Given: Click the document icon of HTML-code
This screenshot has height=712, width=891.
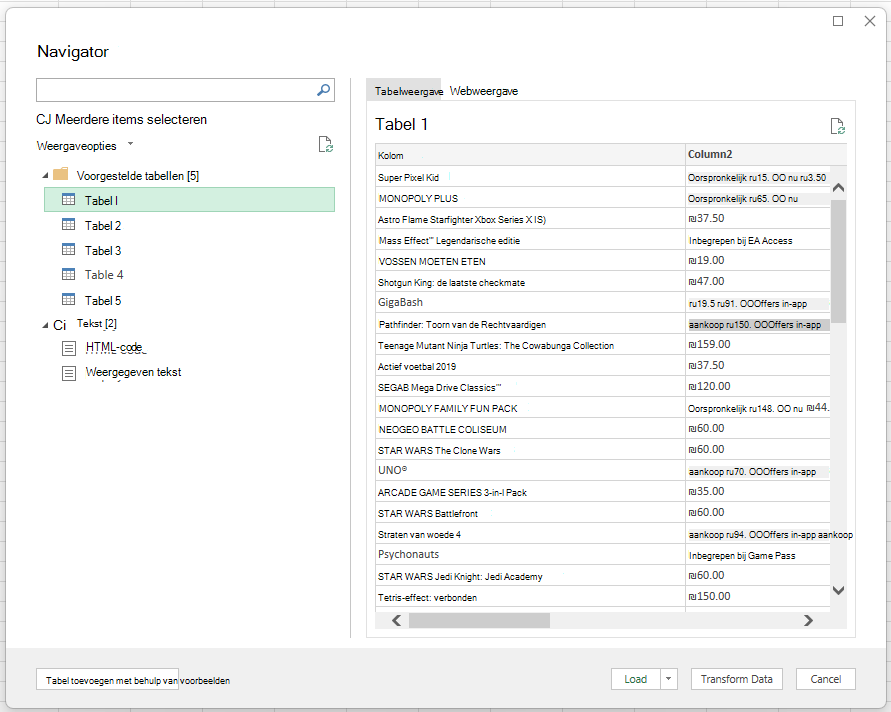Looking at the screenshot, I should 69,348.
